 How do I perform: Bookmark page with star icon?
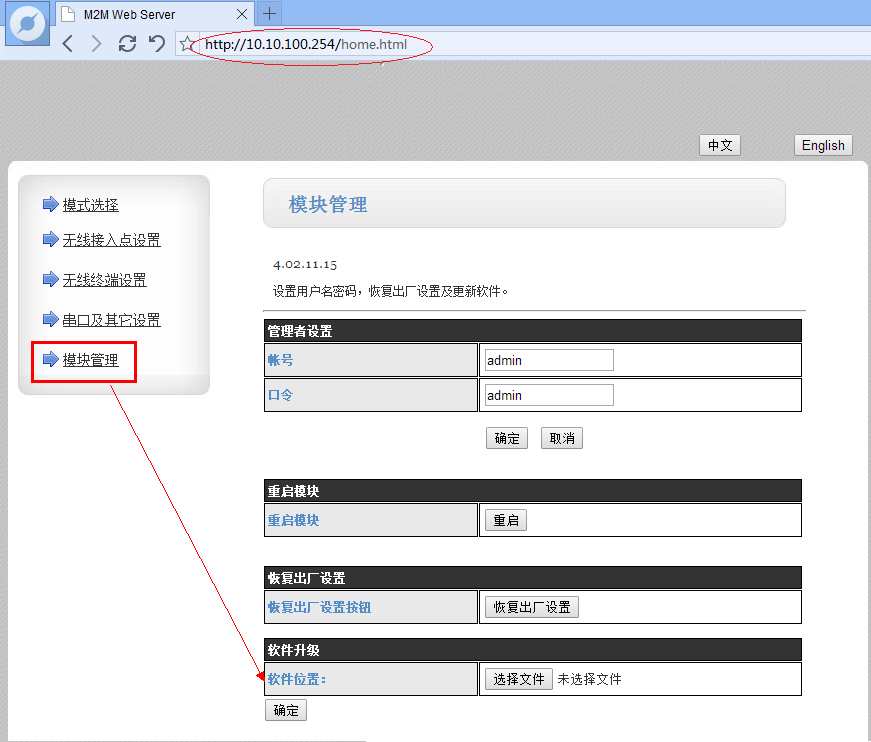185,44
